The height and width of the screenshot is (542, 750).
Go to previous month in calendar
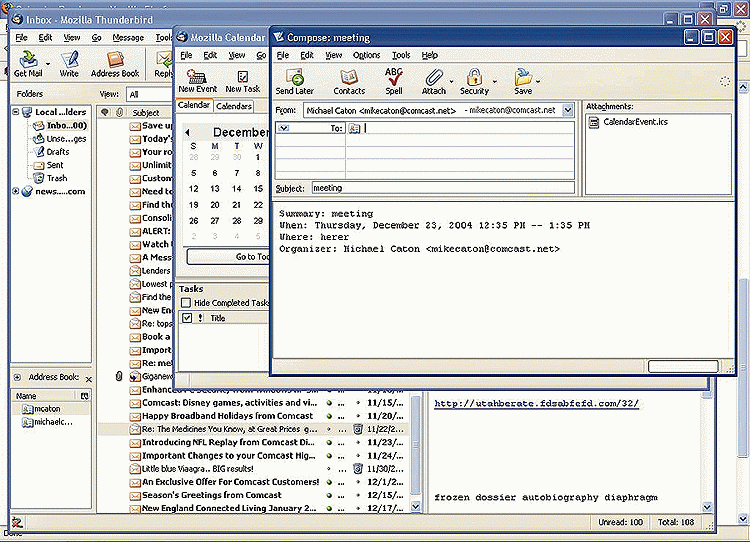(188, 132)
